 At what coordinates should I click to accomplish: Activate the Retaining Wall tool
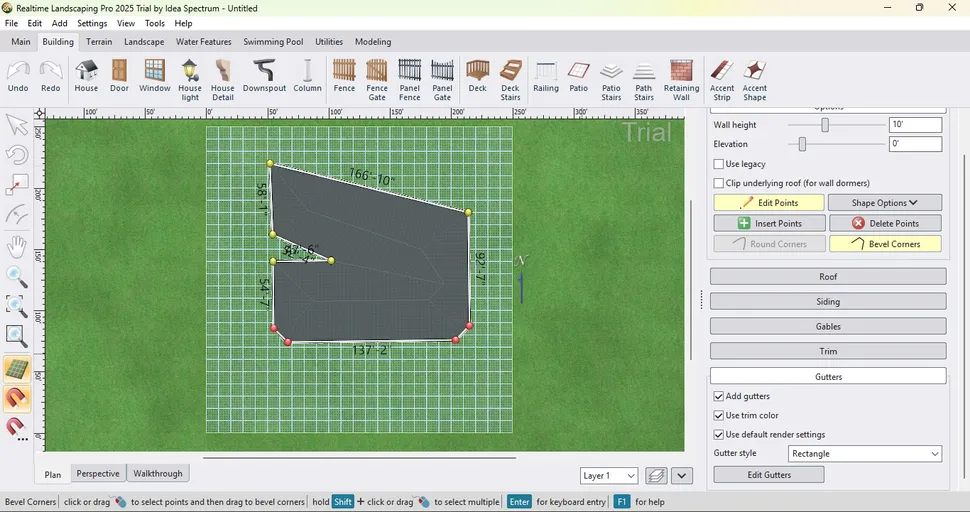pyautogui.click(x=681, y=78)
